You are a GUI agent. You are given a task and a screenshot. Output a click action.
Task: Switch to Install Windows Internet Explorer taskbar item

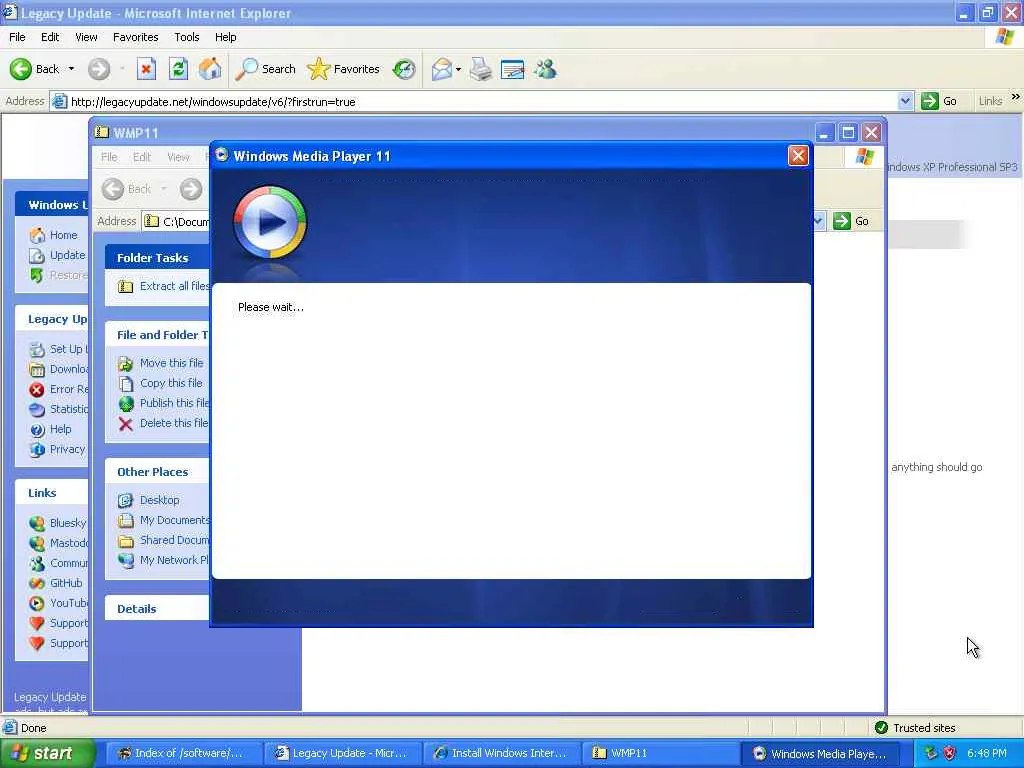[x=501, y=753]
